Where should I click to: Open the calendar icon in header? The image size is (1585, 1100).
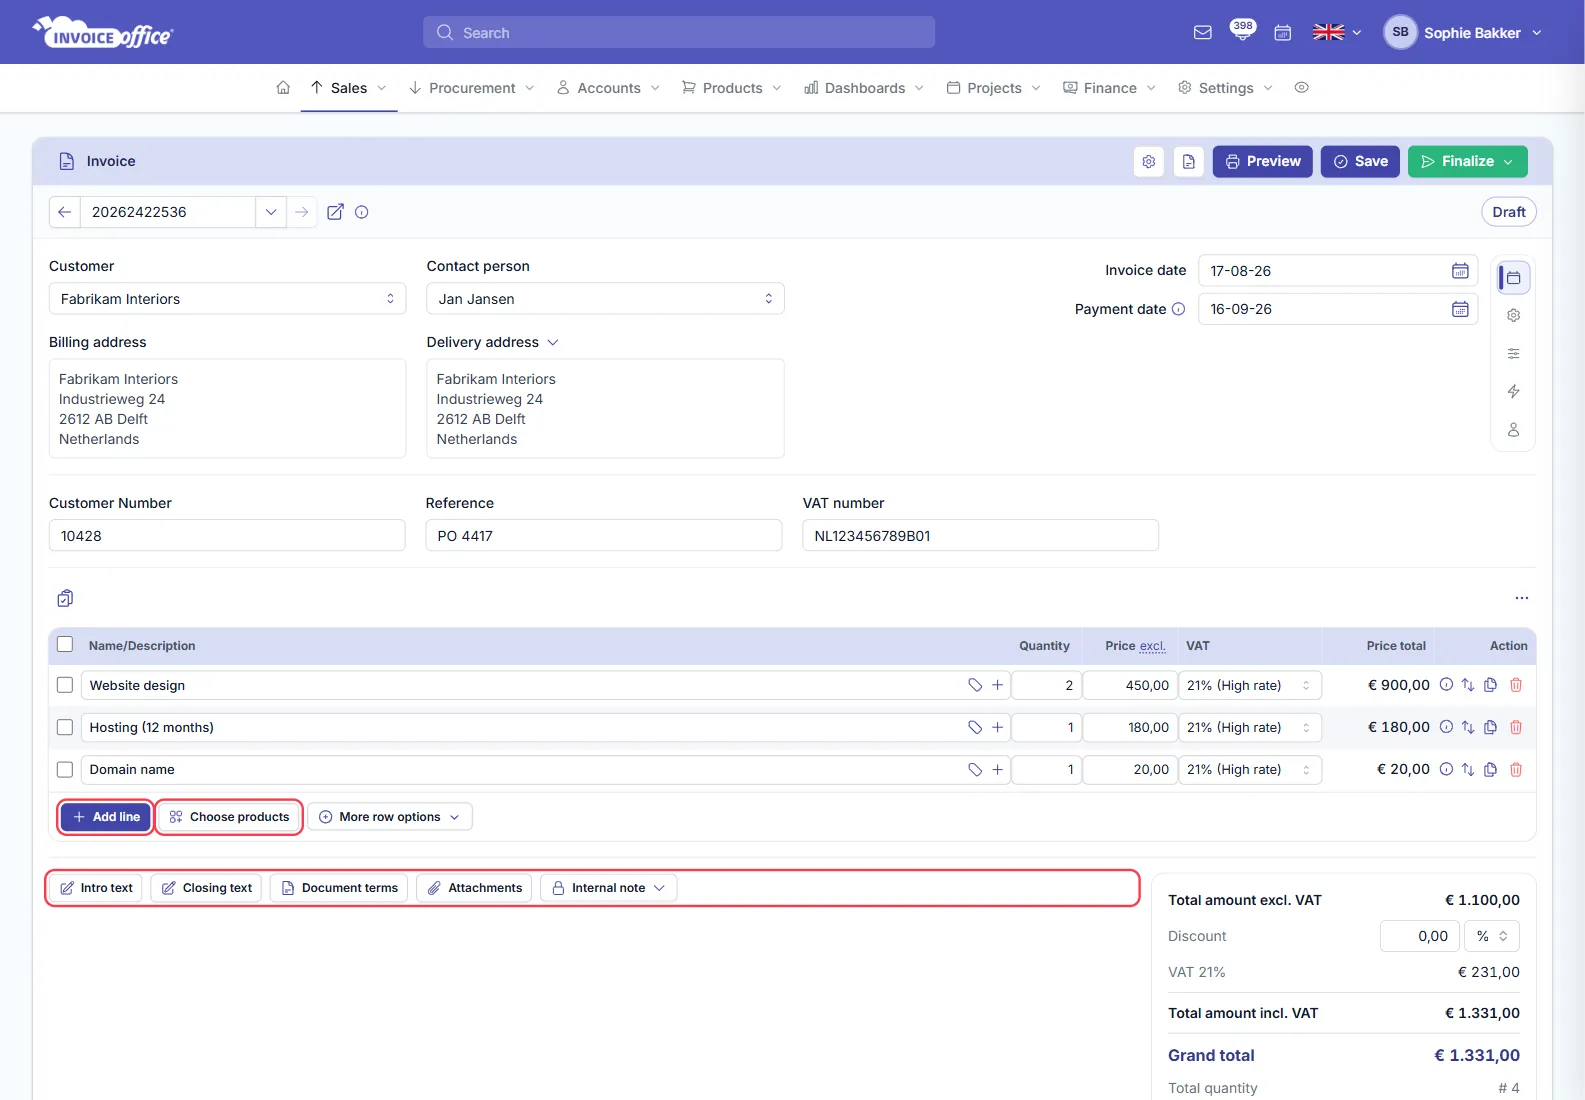1282,33
